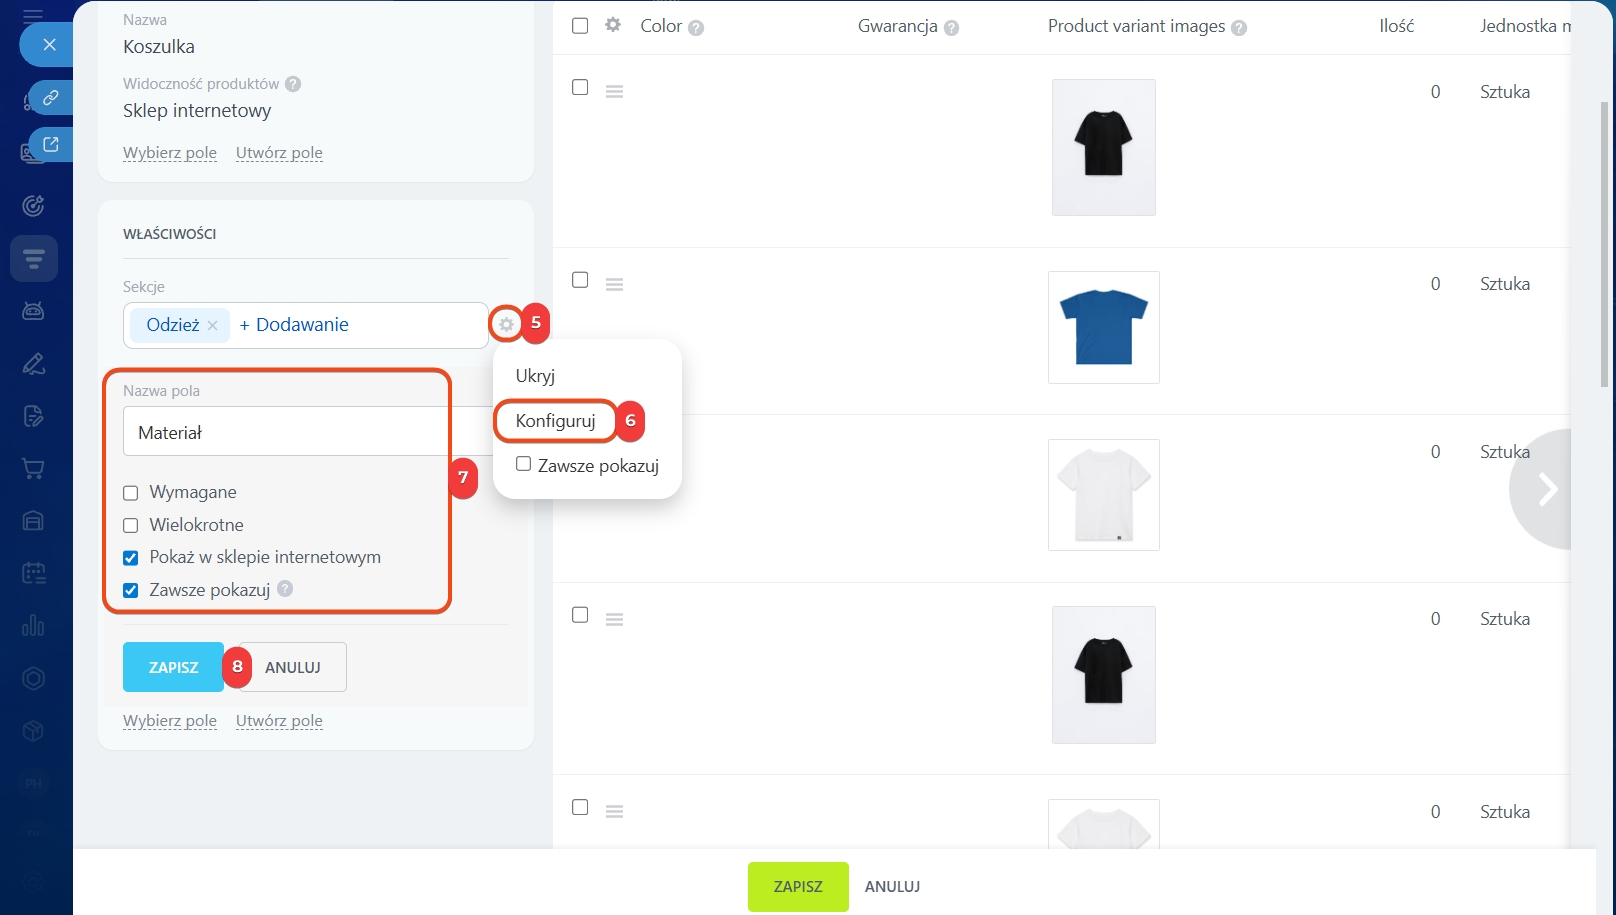
Task: Select the blue t-shirt variant row checkbox
Action: [x=580, y=280]
